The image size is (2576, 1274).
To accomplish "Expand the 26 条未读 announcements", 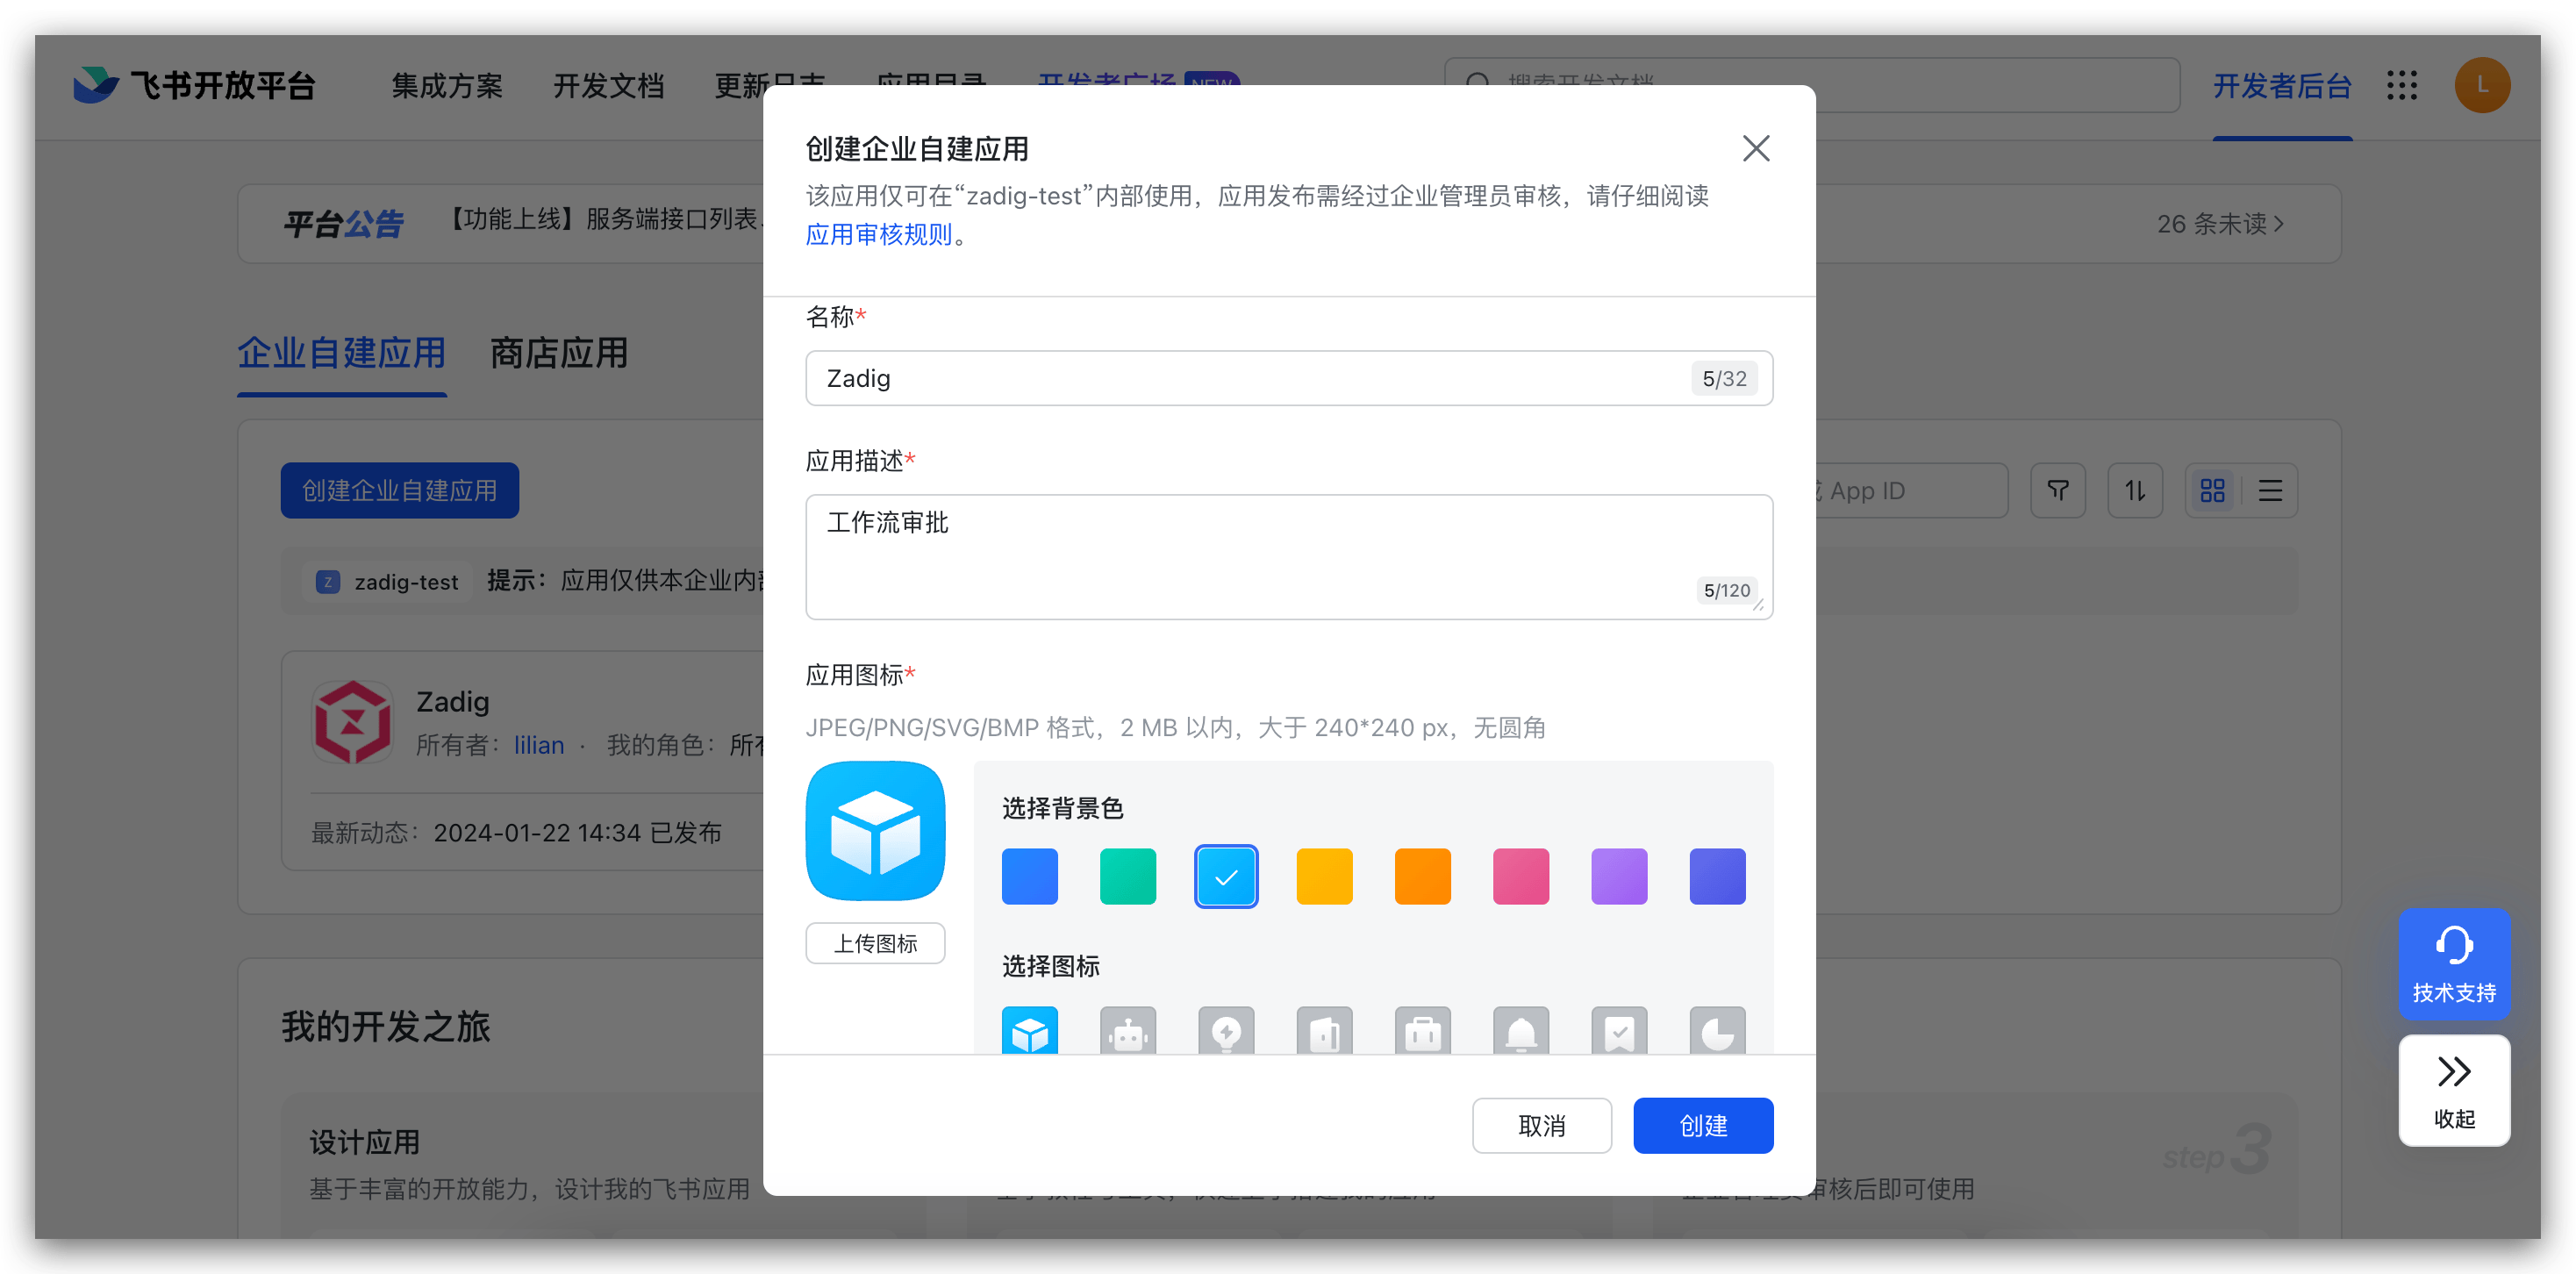I will tap(2219, 224).
